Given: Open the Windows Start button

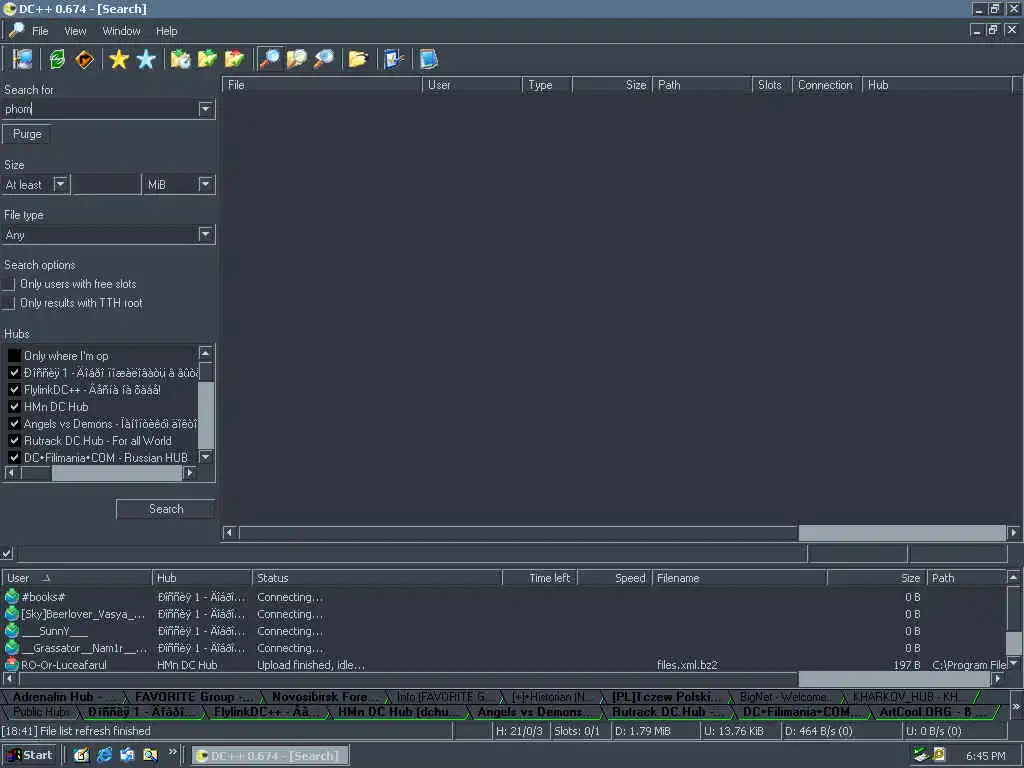Looking at the screenshot, I should [x=30, y=755].
